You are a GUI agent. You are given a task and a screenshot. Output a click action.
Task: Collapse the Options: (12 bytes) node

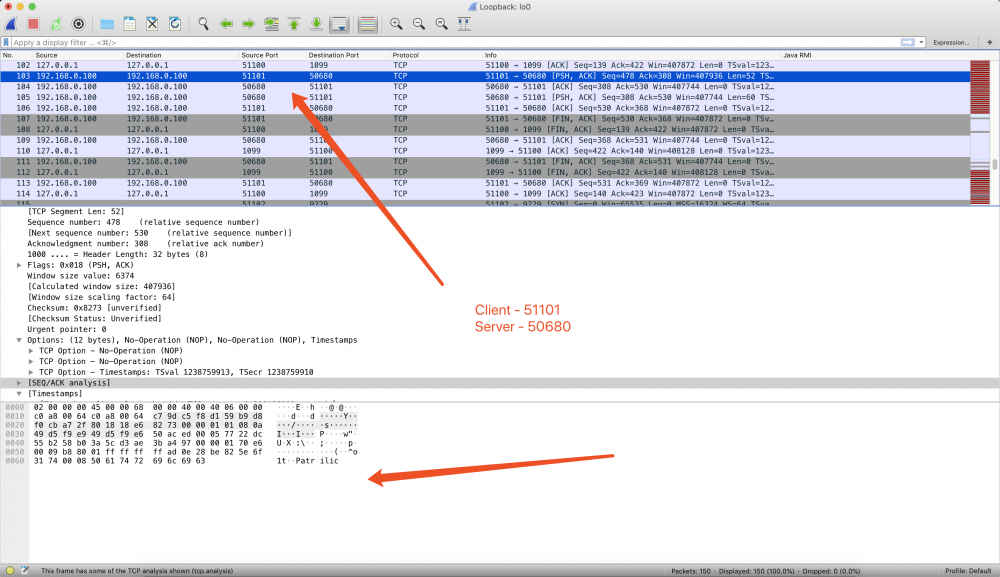[x=19, y=340]
